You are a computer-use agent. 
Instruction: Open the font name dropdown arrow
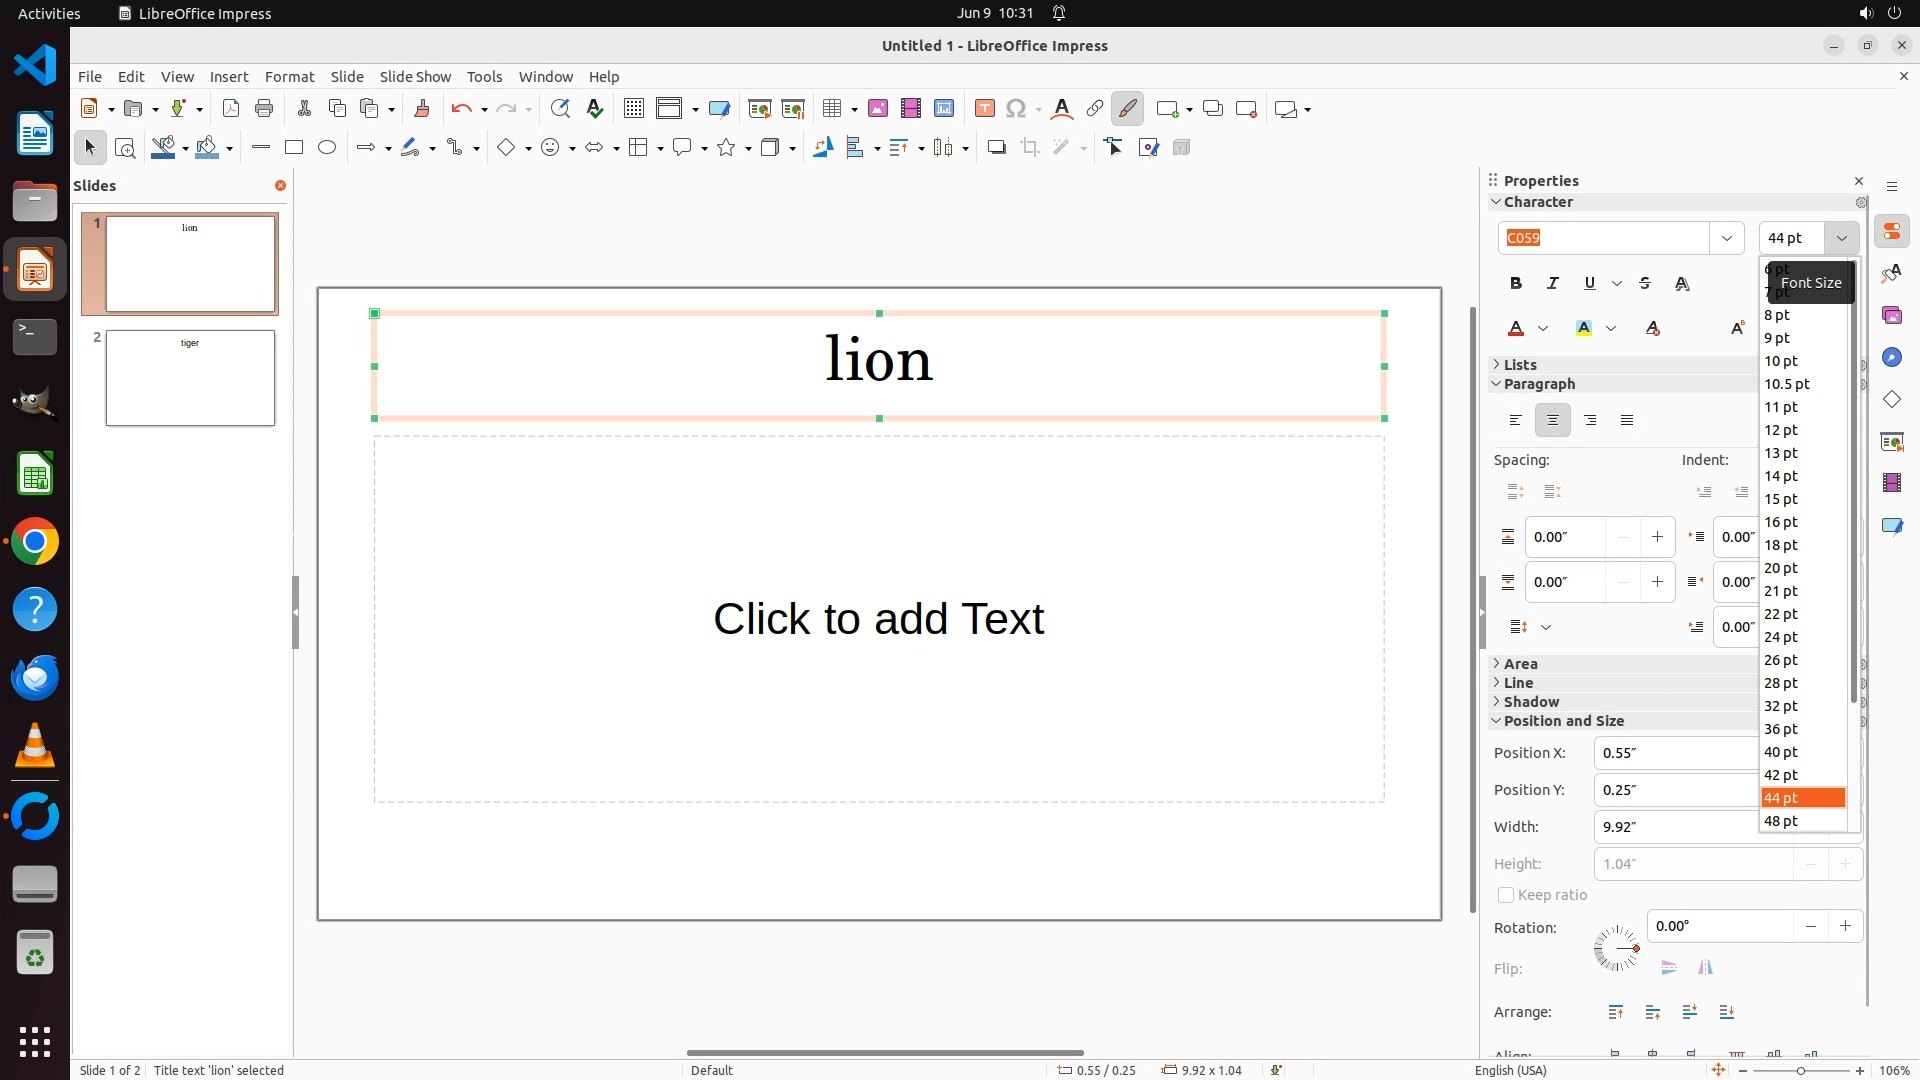coord(1726,238)
